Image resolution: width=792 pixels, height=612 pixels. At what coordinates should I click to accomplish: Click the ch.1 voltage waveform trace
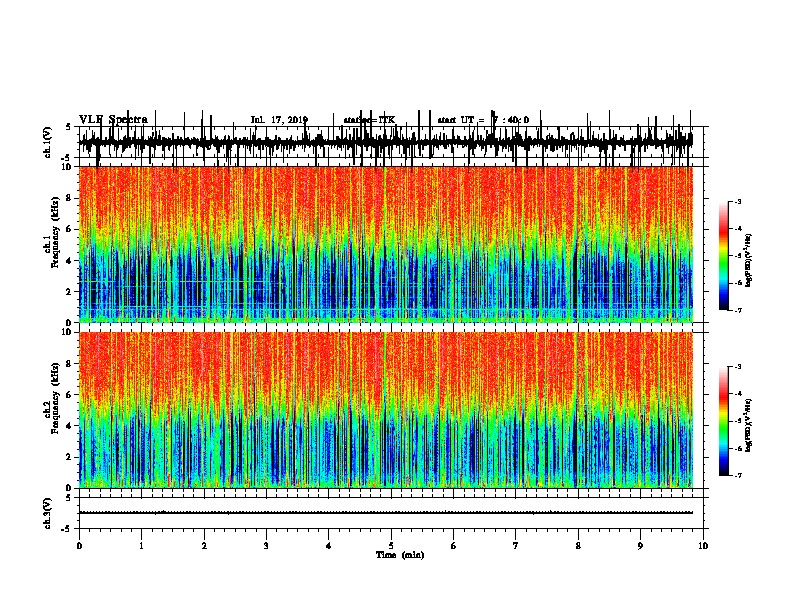pos(386,141)
